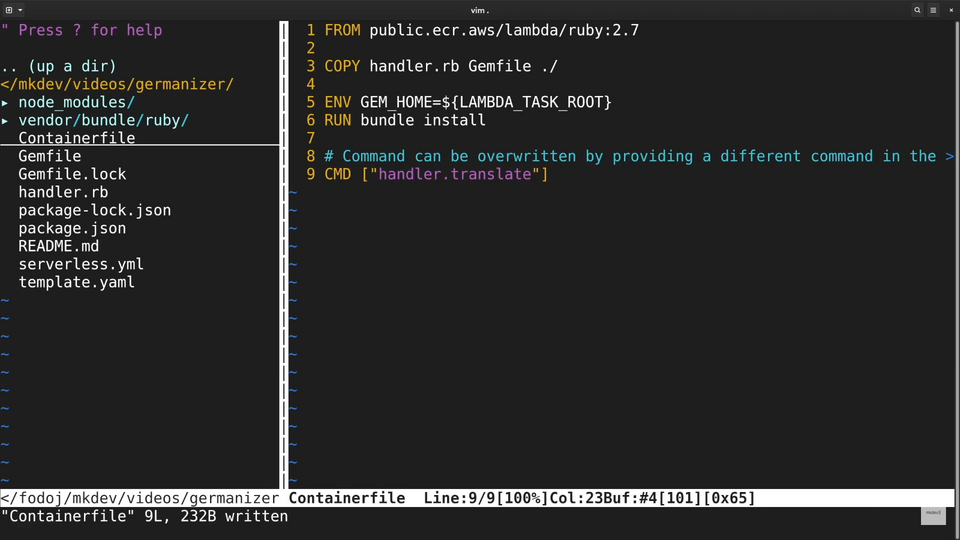Open Gemfile.lock in the file tree
The image size is (960, 540).
pyautogui.click(x=72, y=174)
